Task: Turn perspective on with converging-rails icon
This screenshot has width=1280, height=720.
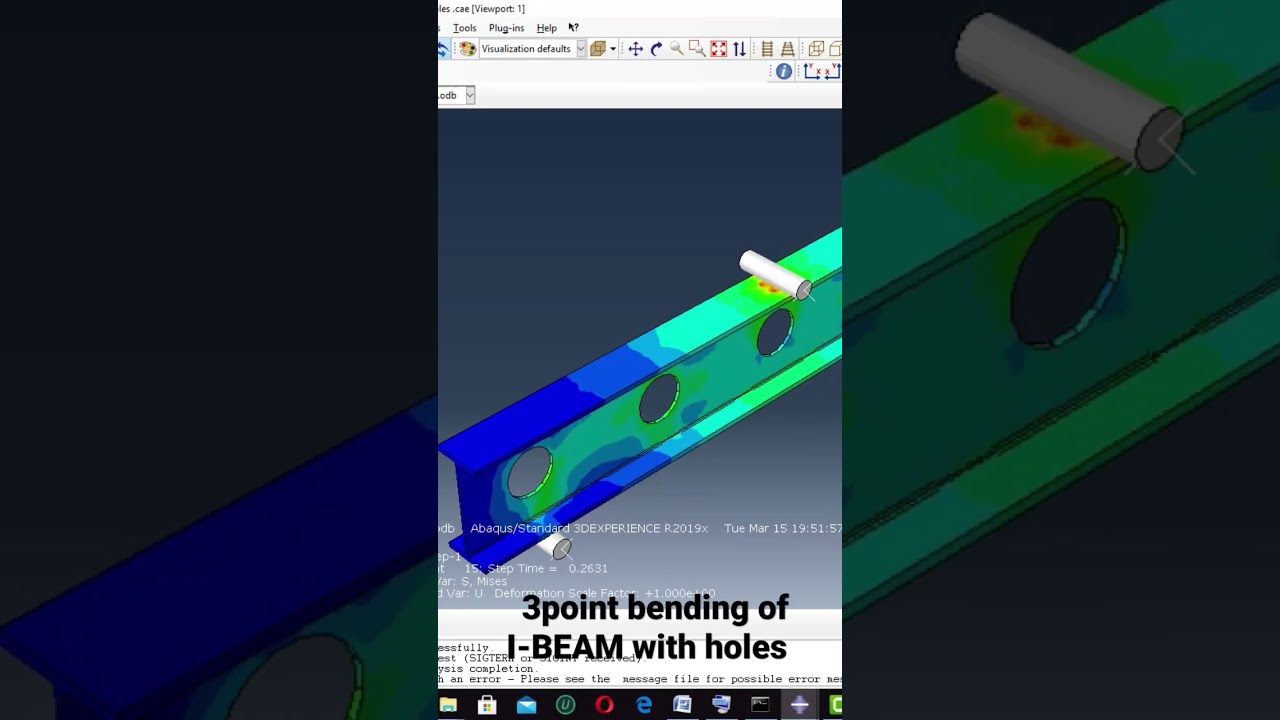Action: tap(787, 49)
